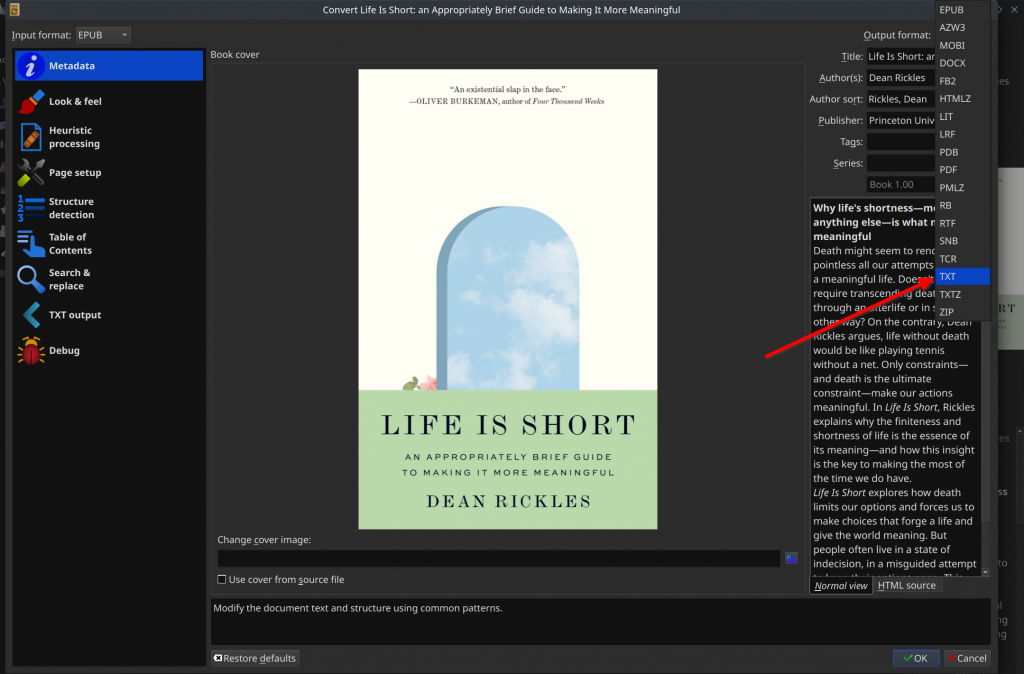Viewport: 1024px width, 674px height.
Task: Click the Publisher input field
Action: (901, 121)
